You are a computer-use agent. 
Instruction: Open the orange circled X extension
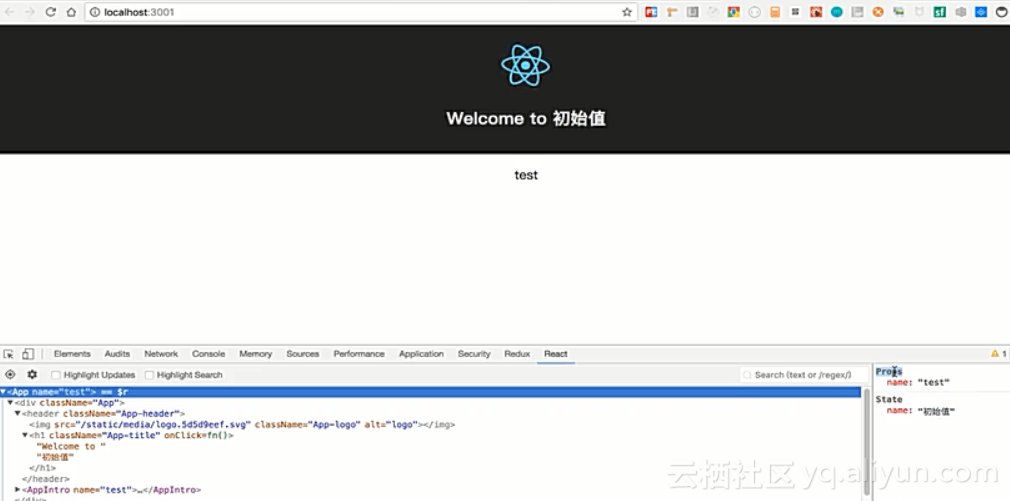pos(878,12)
